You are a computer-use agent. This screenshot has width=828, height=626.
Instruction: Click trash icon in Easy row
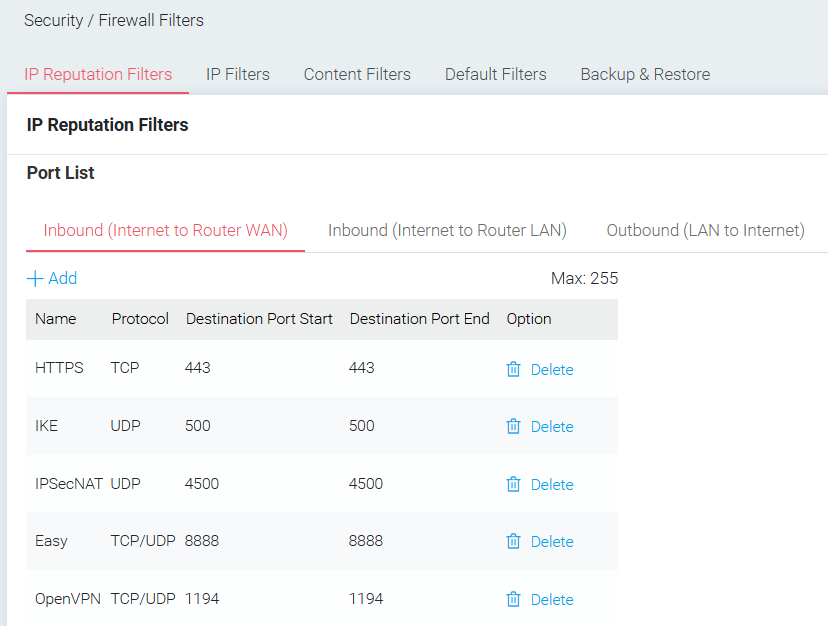513,541
